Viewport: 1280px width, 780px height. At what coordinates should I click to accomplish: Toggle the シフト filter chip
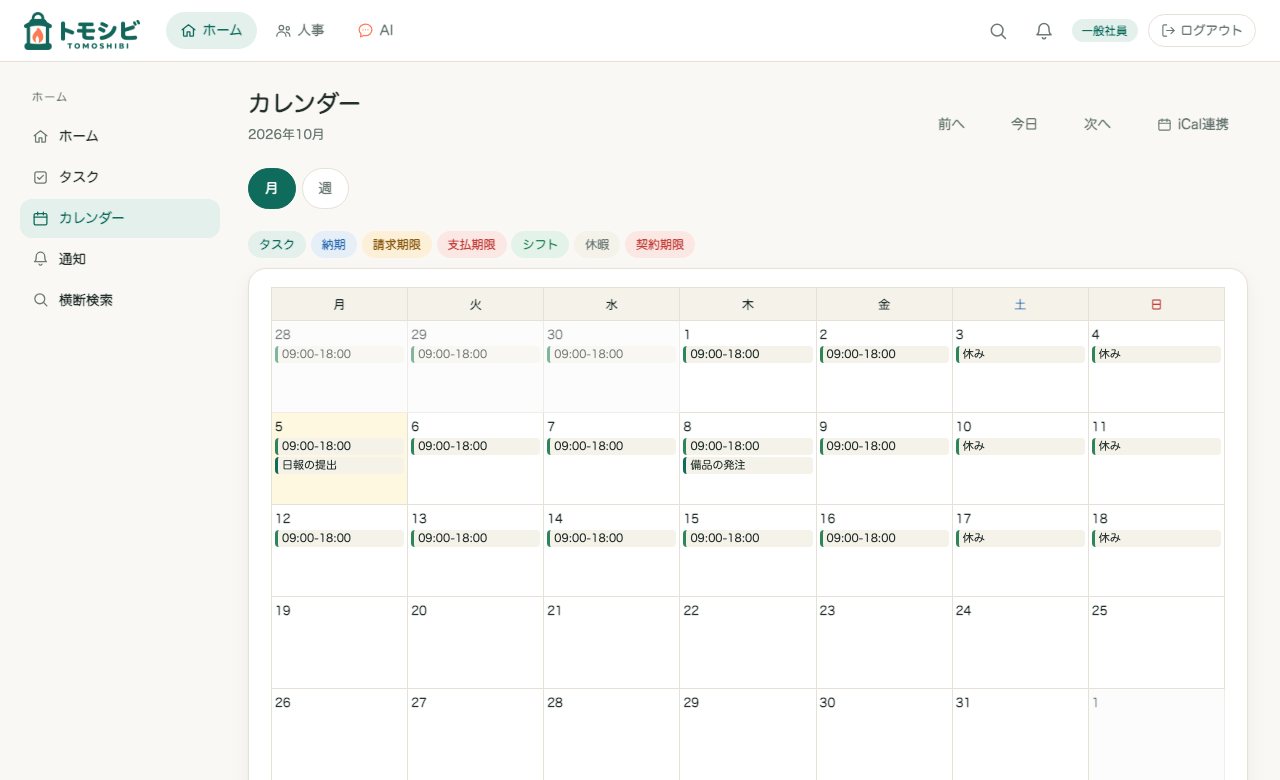coord(540,244)
